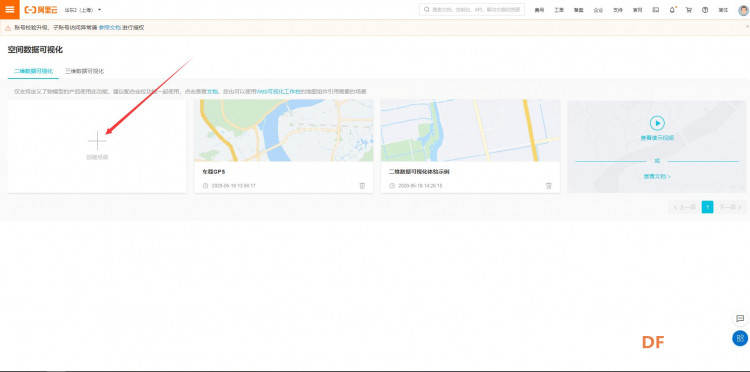
Task: Open the blue floating apps button
Action: 740,338
